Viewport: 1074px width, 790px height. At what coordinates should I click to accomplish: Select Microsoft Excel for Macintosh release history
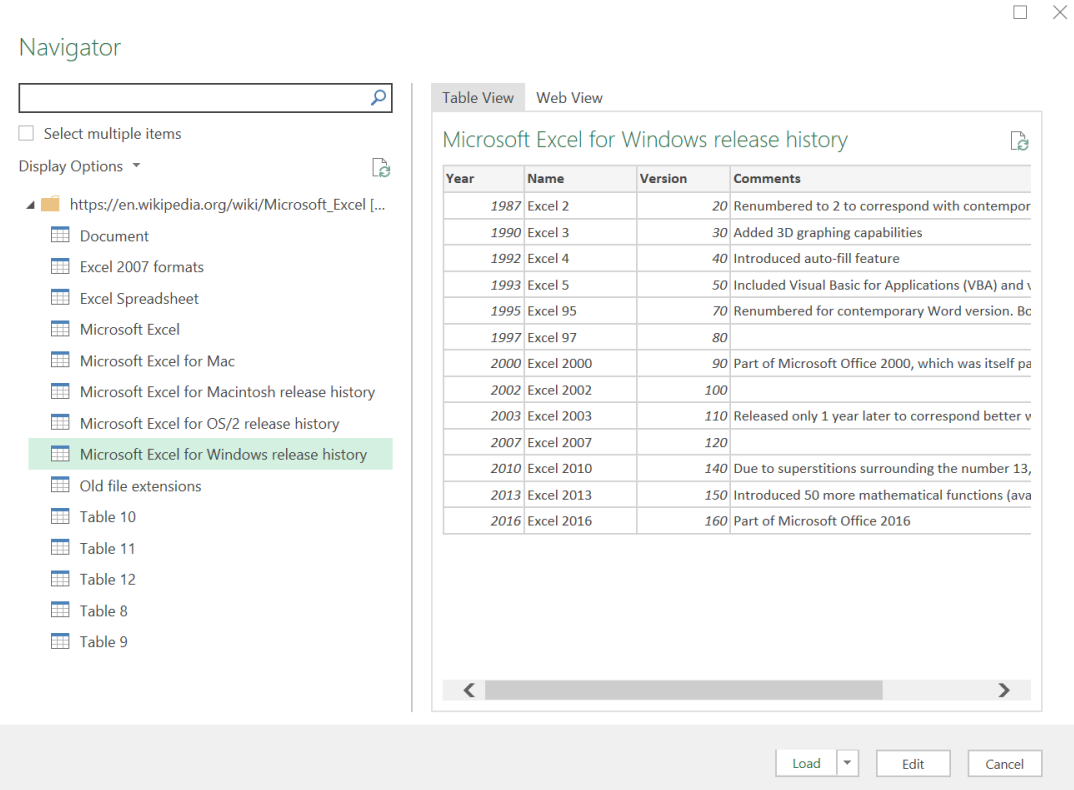[x=227, y=392]
